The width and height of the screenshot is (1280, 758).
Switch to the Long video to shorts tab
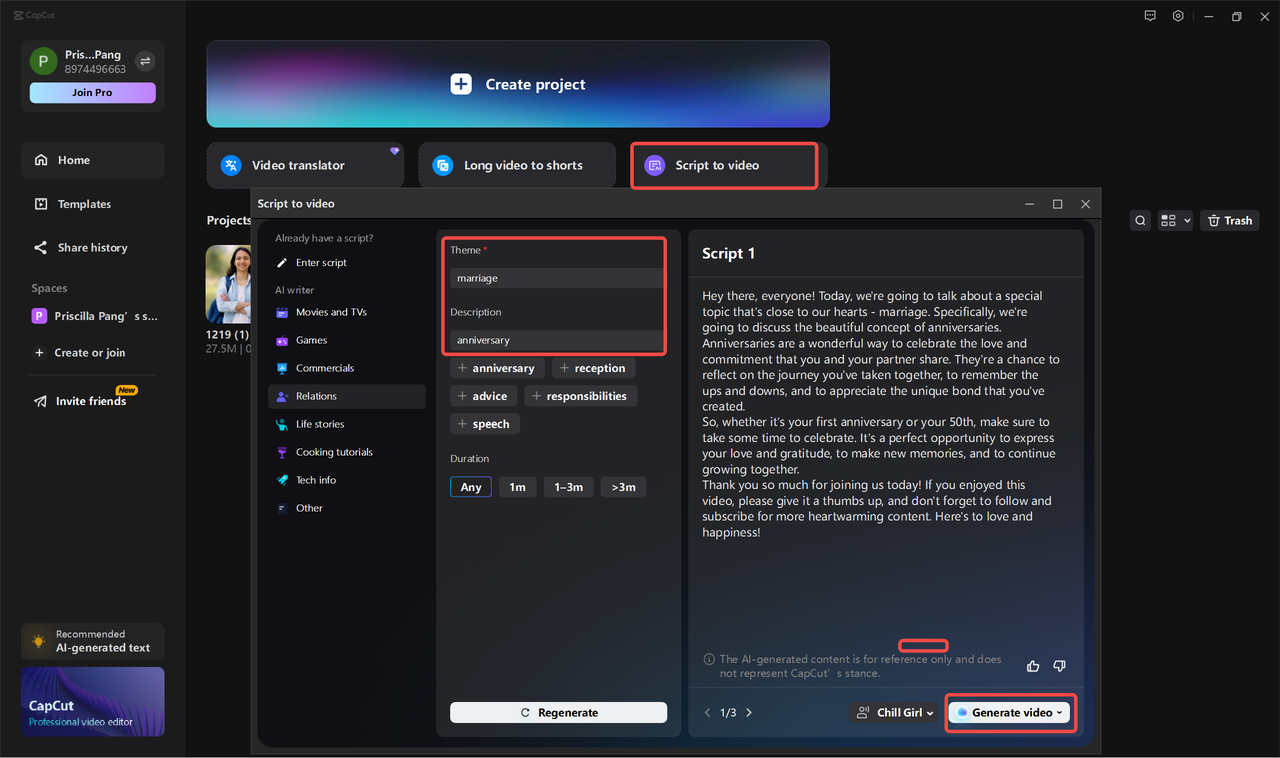(517, 164)
